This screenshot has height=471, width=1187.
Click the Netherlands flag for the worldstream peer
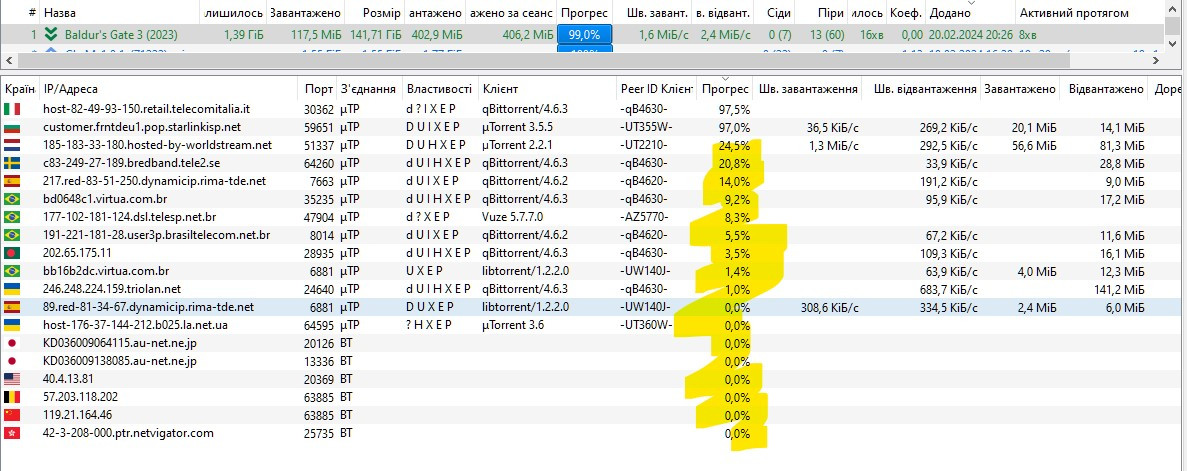click(13, 145)
